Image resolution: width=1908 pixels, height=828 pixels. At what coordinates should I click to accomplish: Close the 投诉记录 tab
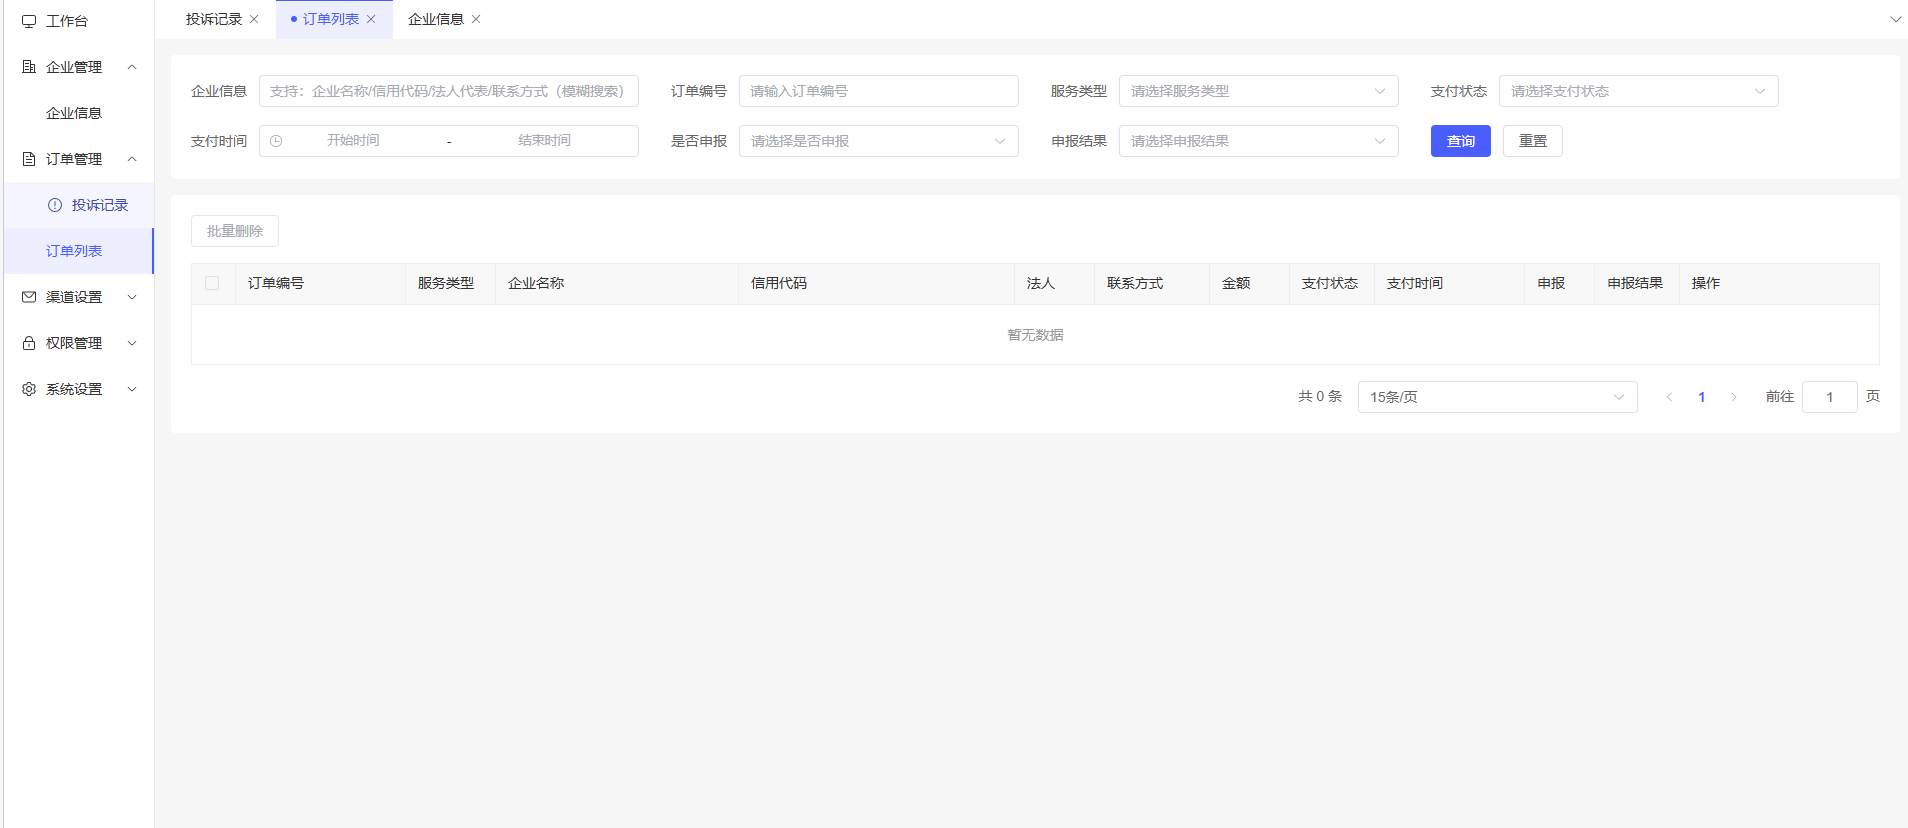(x=254, y=19)
